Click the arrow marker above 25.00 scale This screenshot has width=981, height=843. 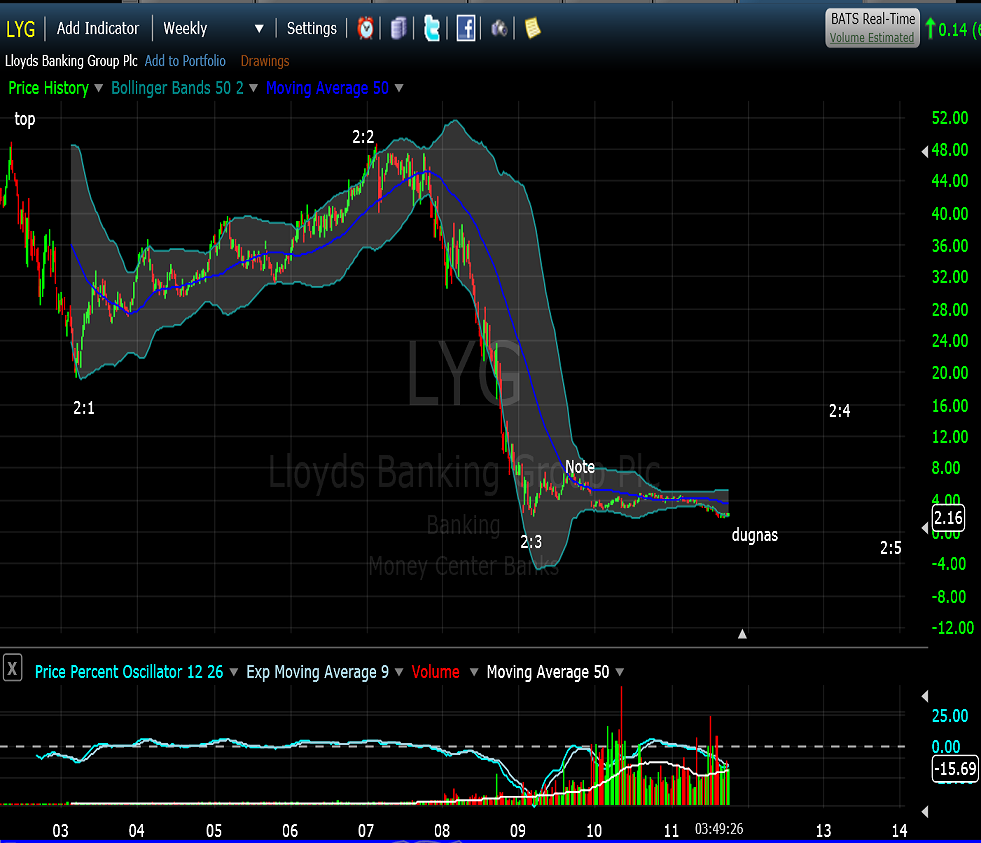925,696
